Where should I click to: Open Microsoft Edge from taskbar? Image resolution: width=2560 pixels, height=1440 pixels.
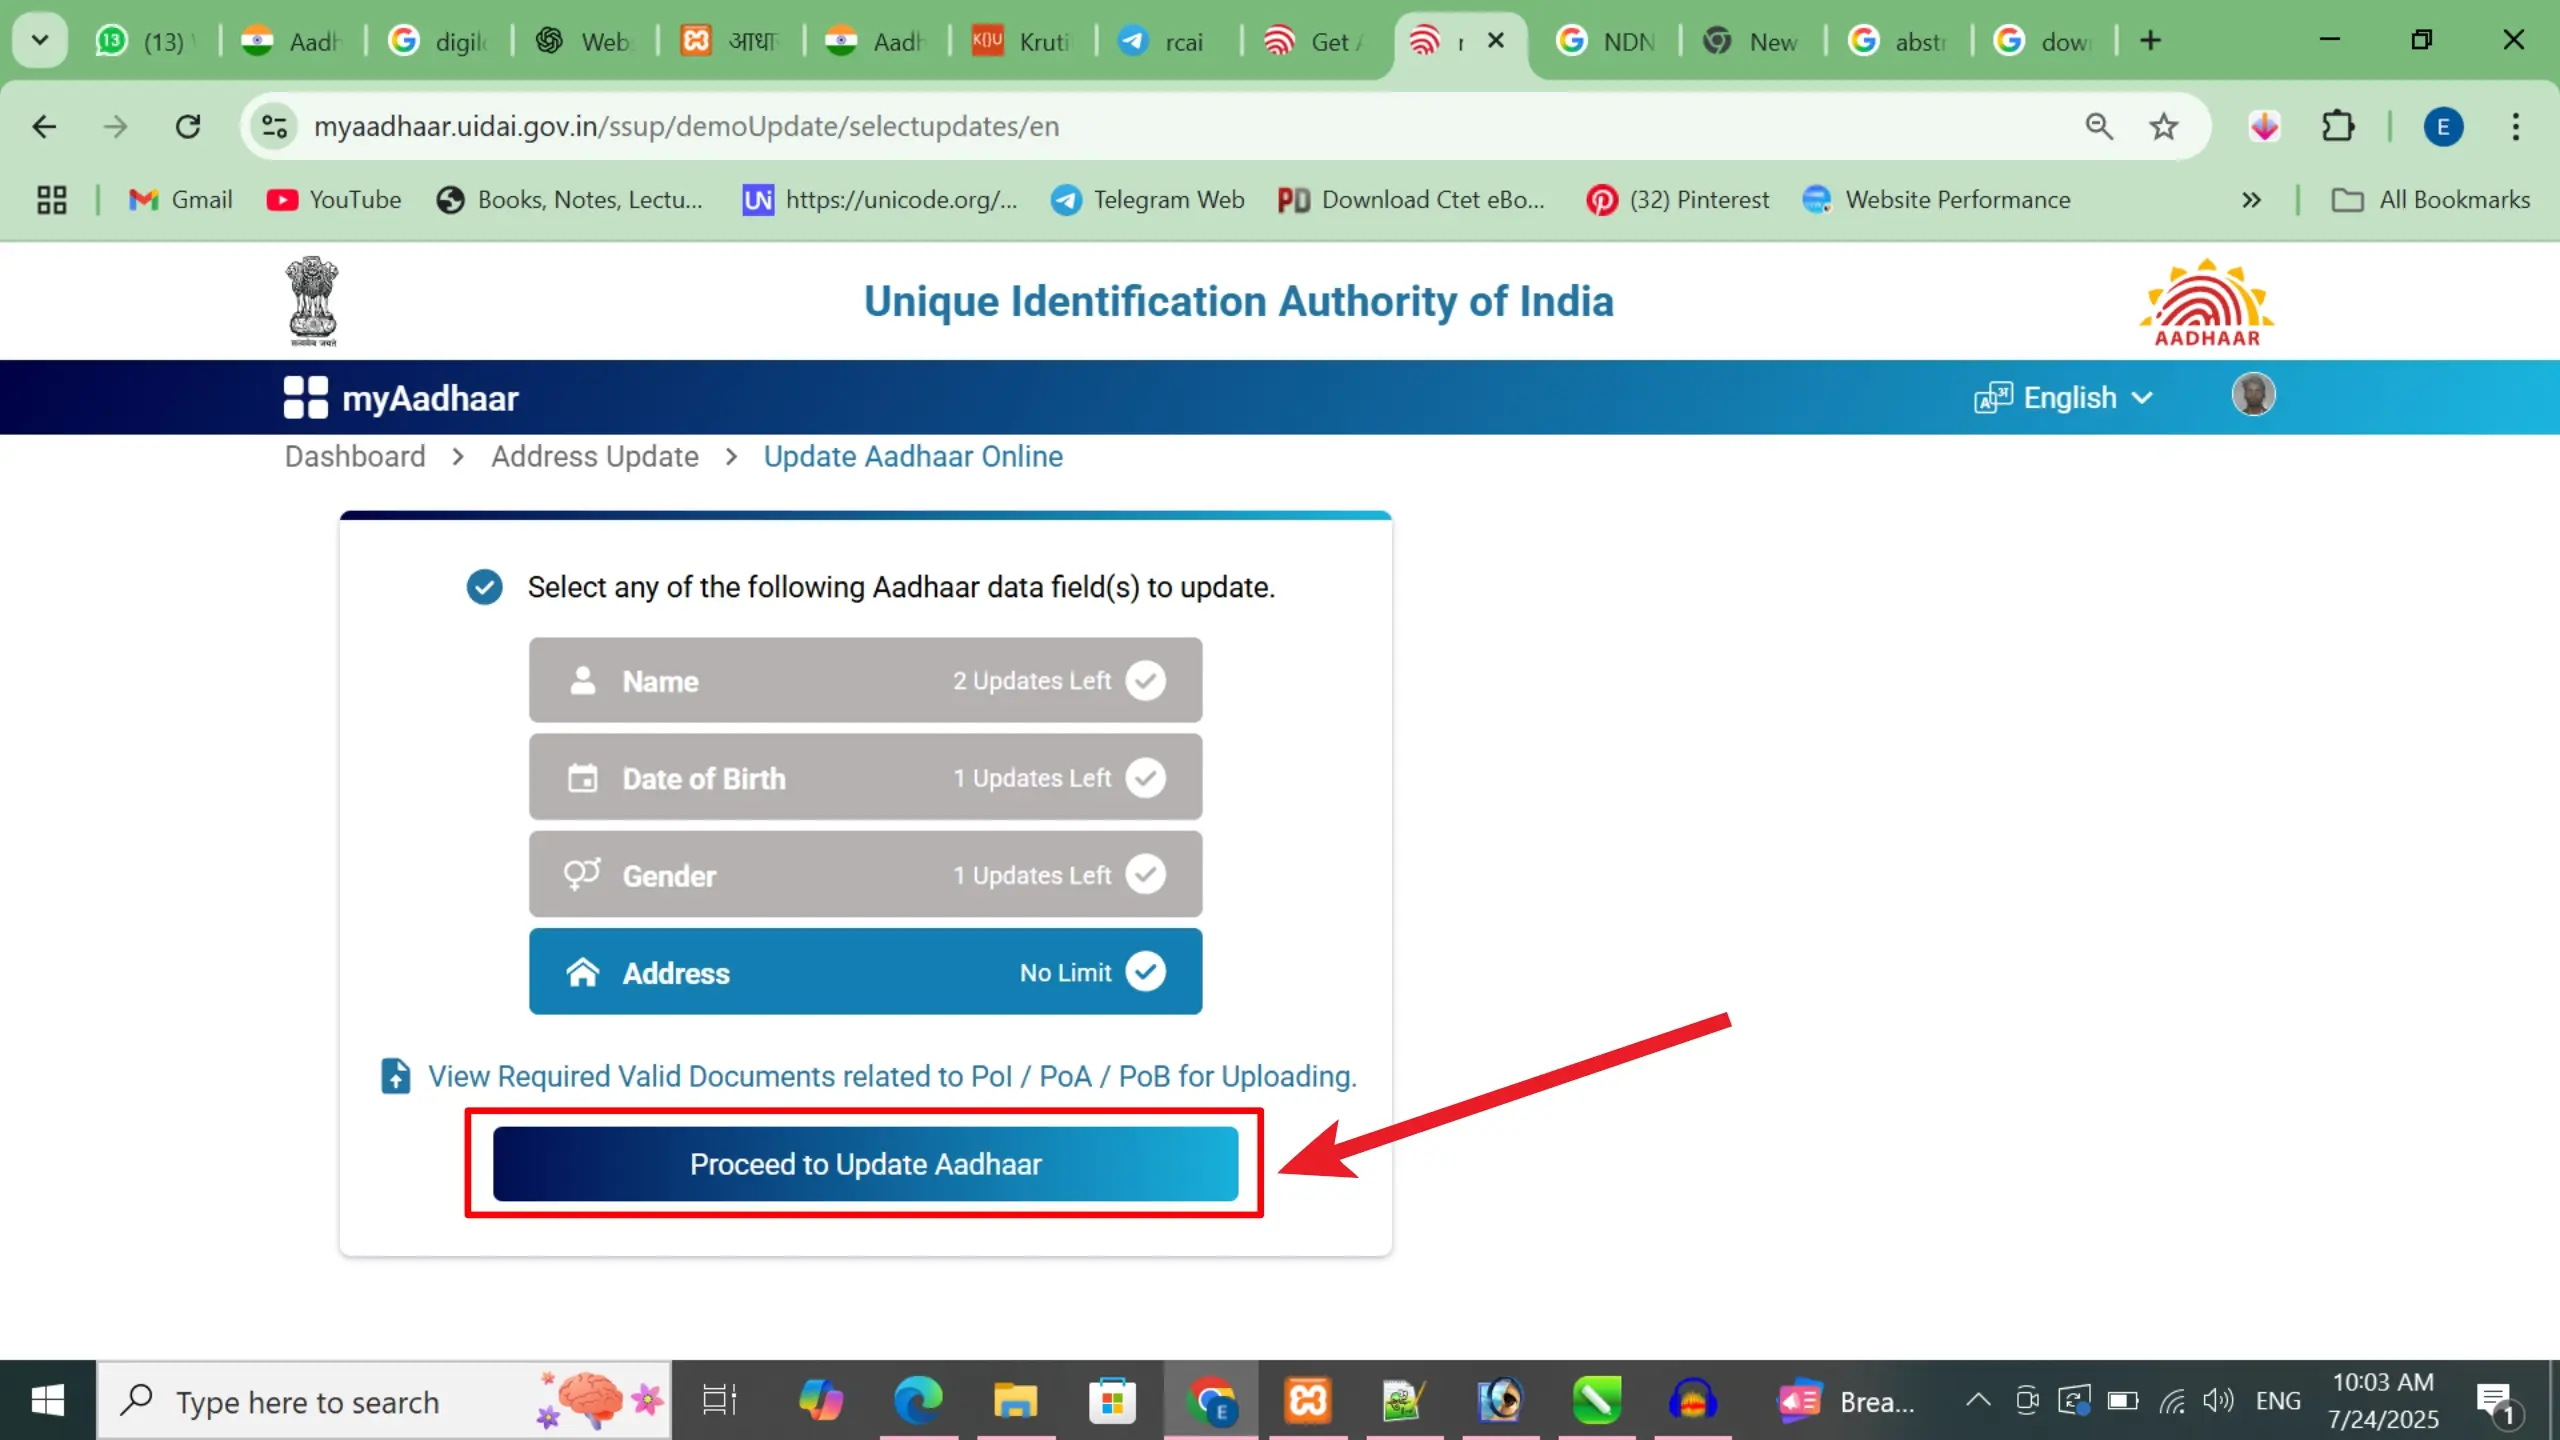point(917,1401)
